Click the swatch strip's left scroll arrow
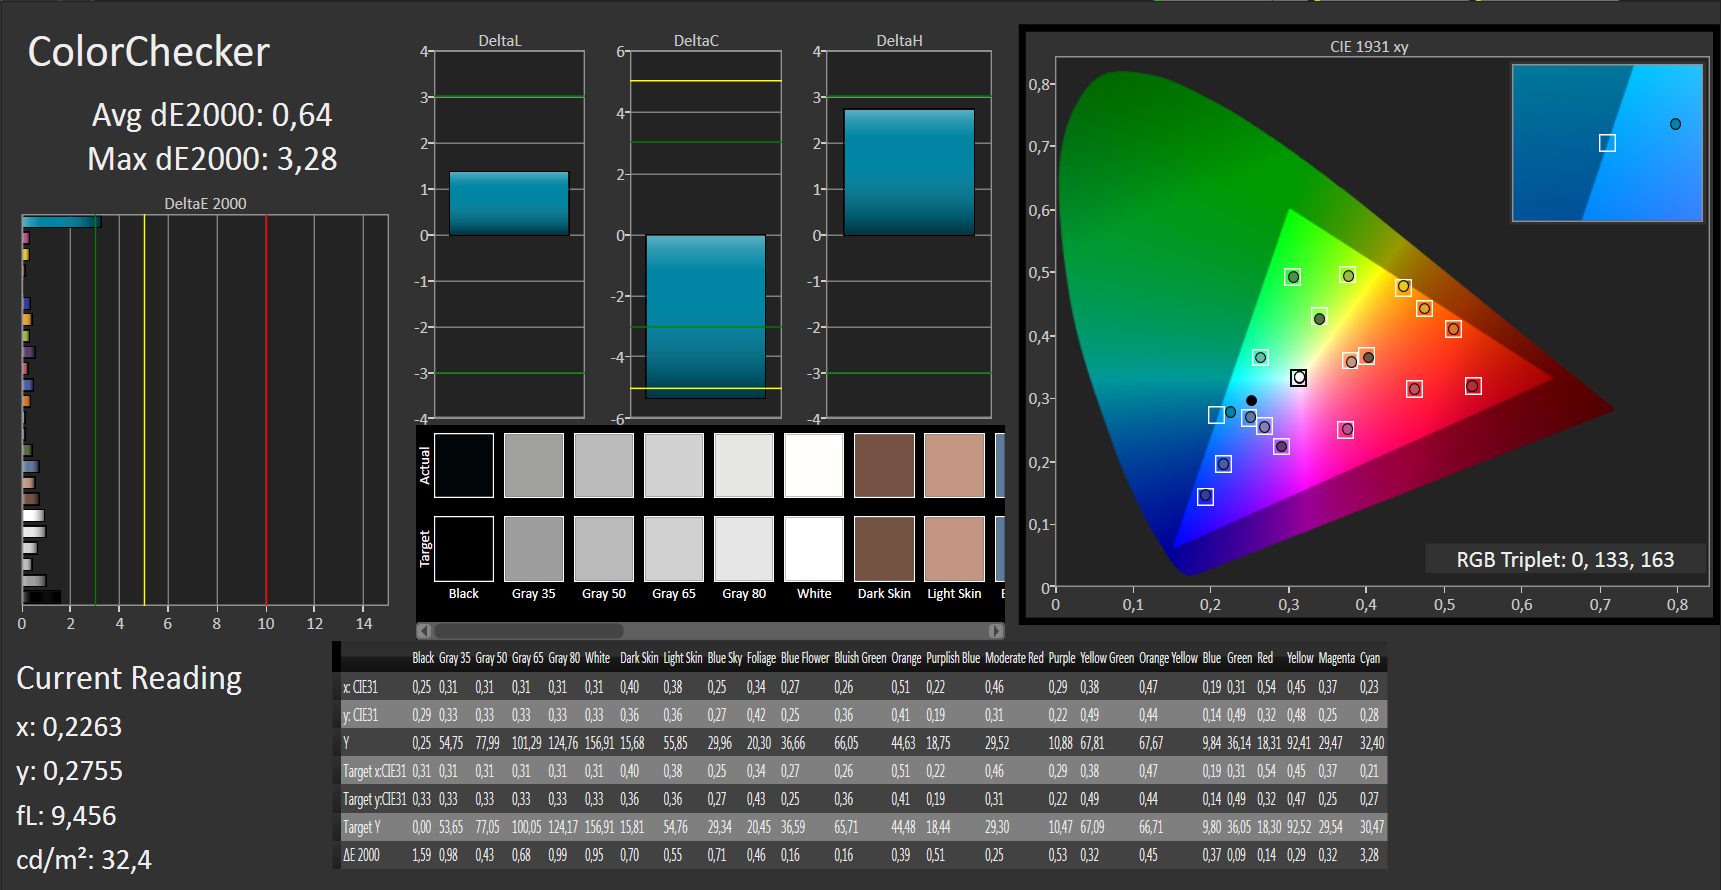Image resolution: width=1721 pixels, height=890 pixels. [x=424, y=631]
